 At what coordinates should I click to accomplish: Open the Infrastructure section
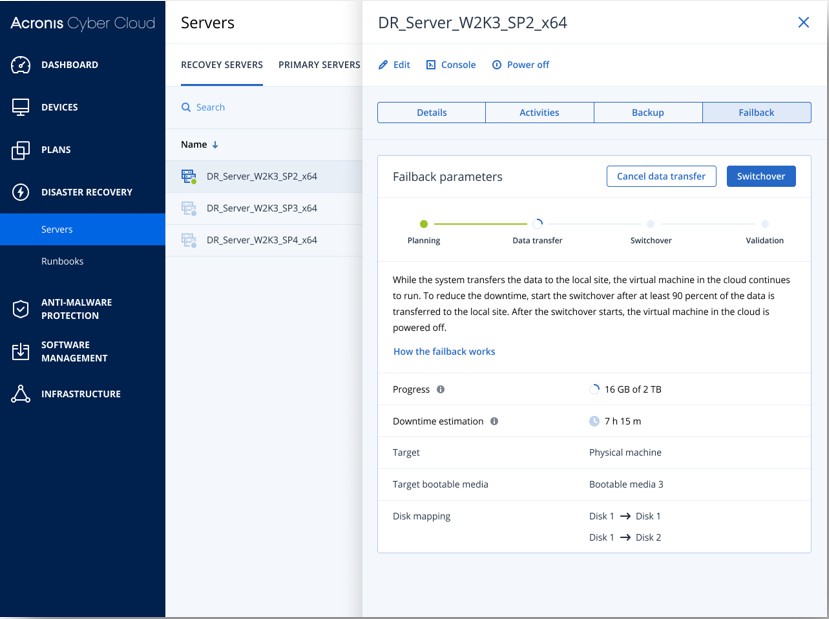pyautogui.click(x=22, y=394)
